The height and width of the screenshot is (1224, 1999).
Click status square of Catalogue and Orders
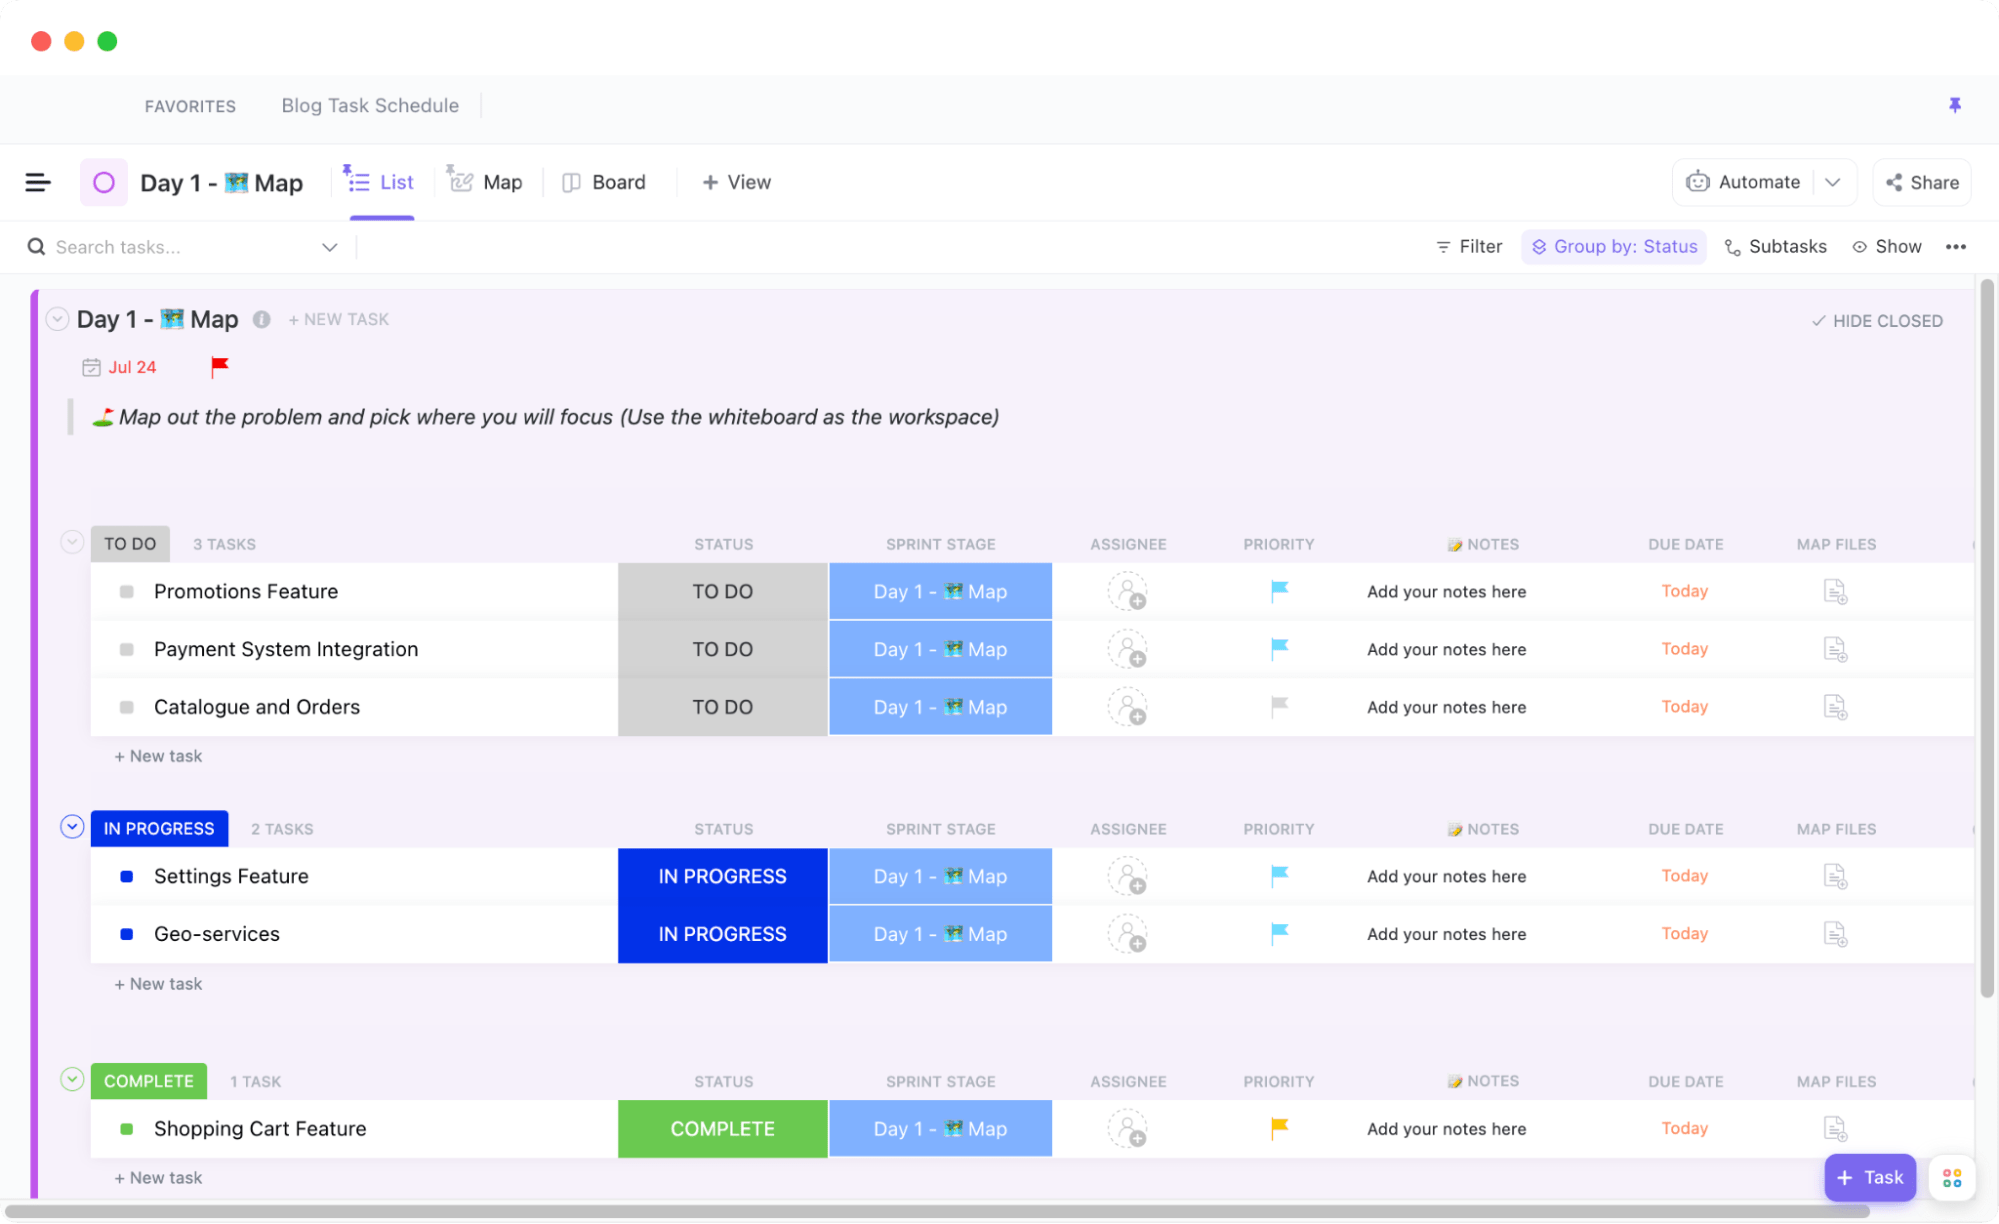[127, 707]
